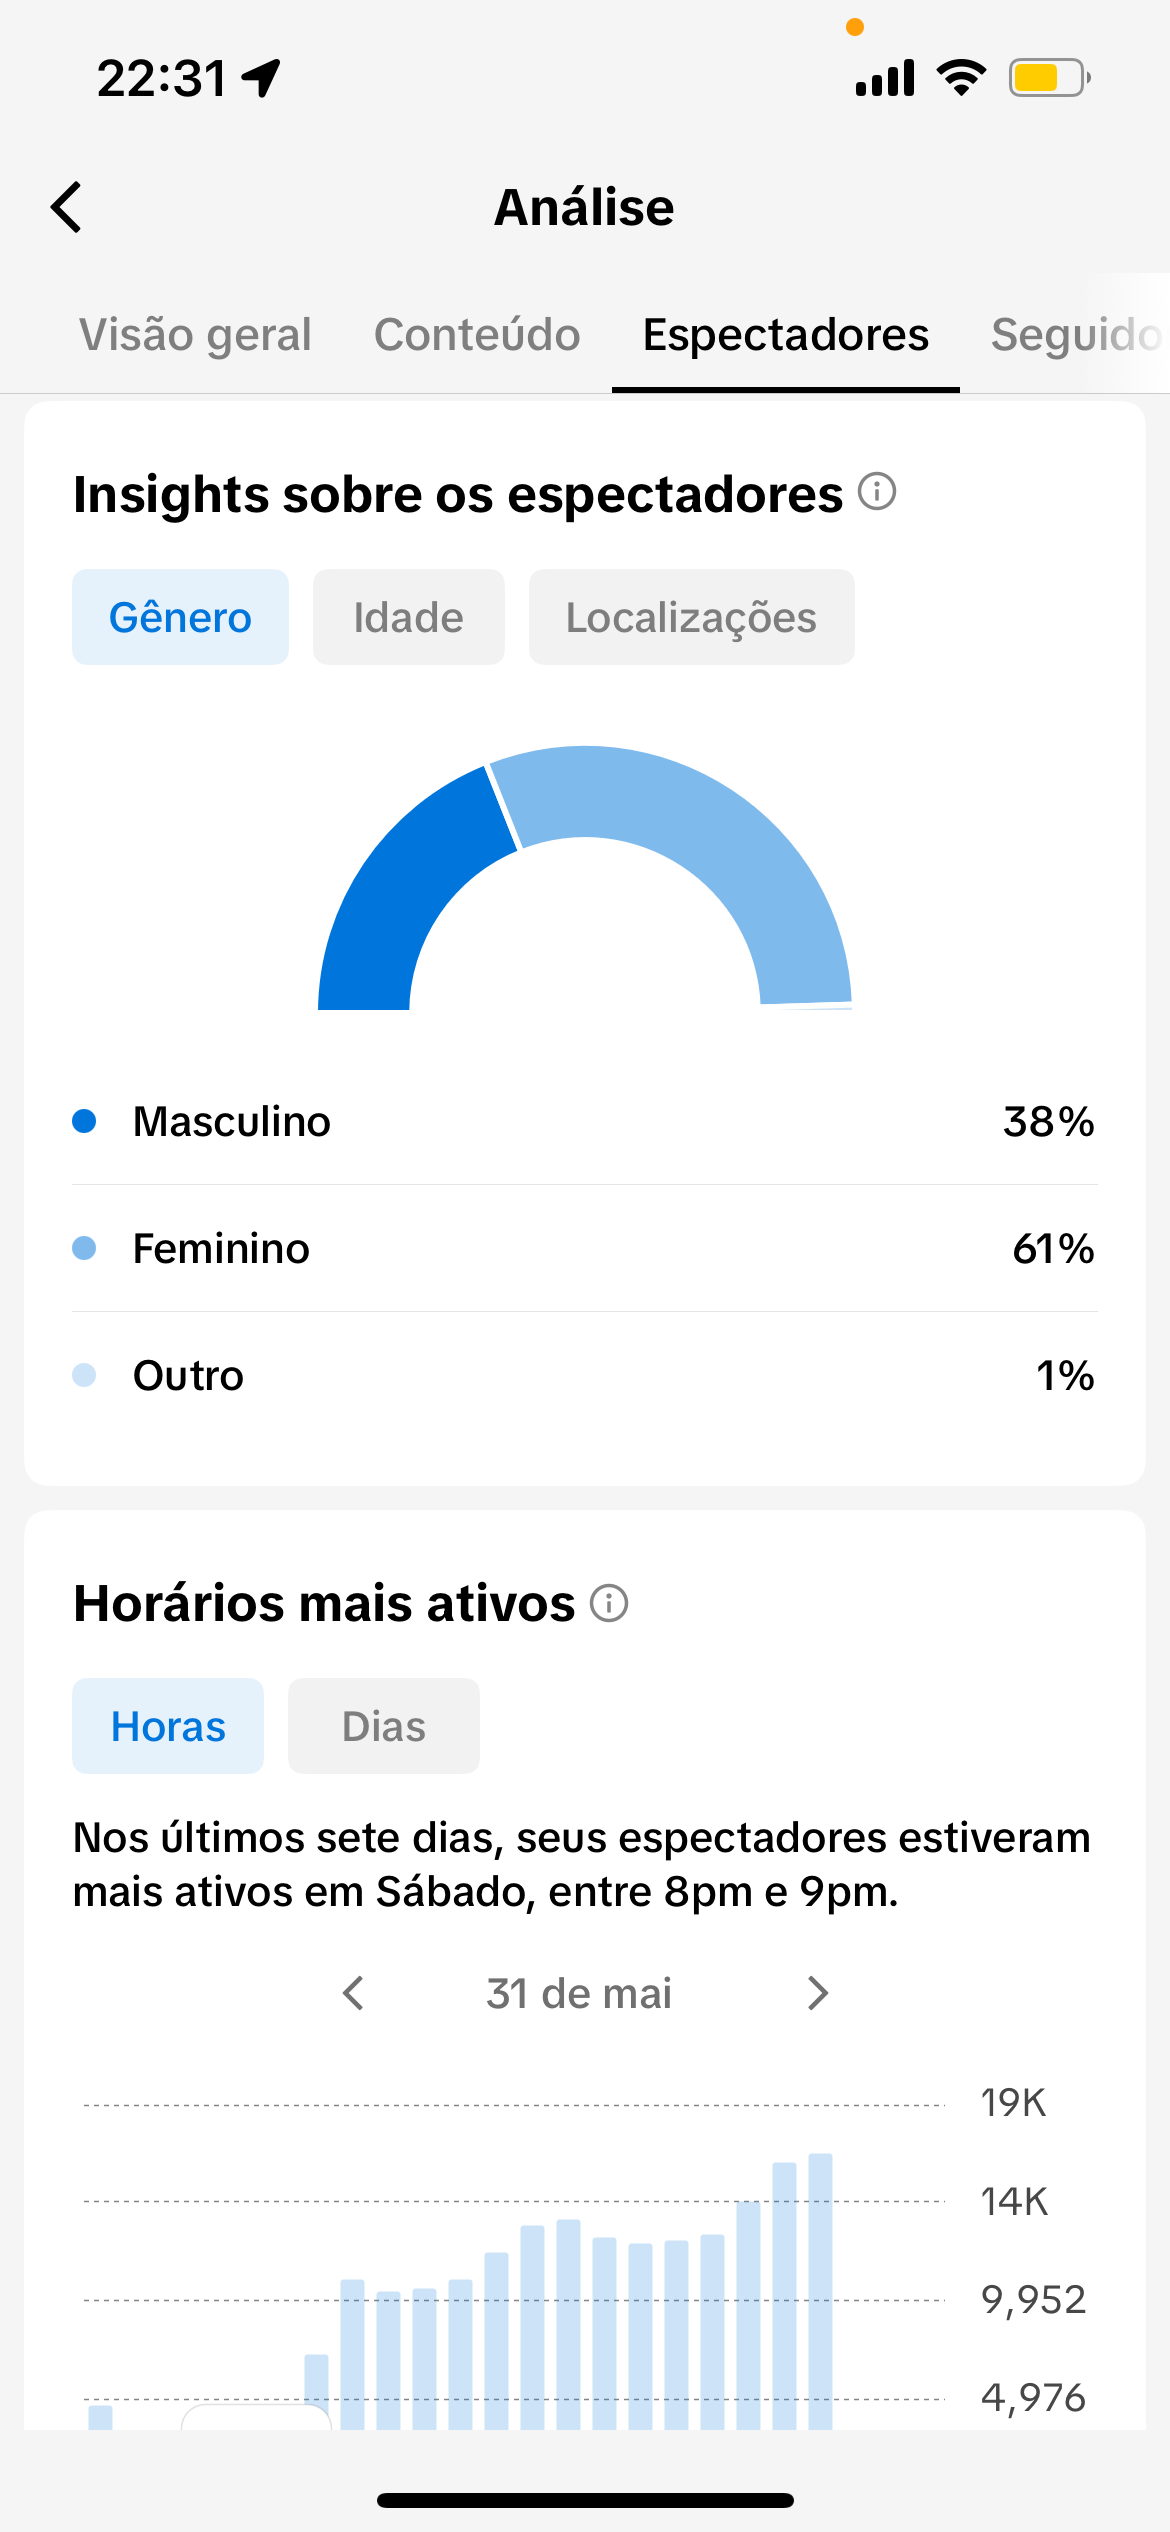1170x2532 pixels.
Task: Open info icon beside Insights sobre os espectadores
Action: [x=877, y=492]
